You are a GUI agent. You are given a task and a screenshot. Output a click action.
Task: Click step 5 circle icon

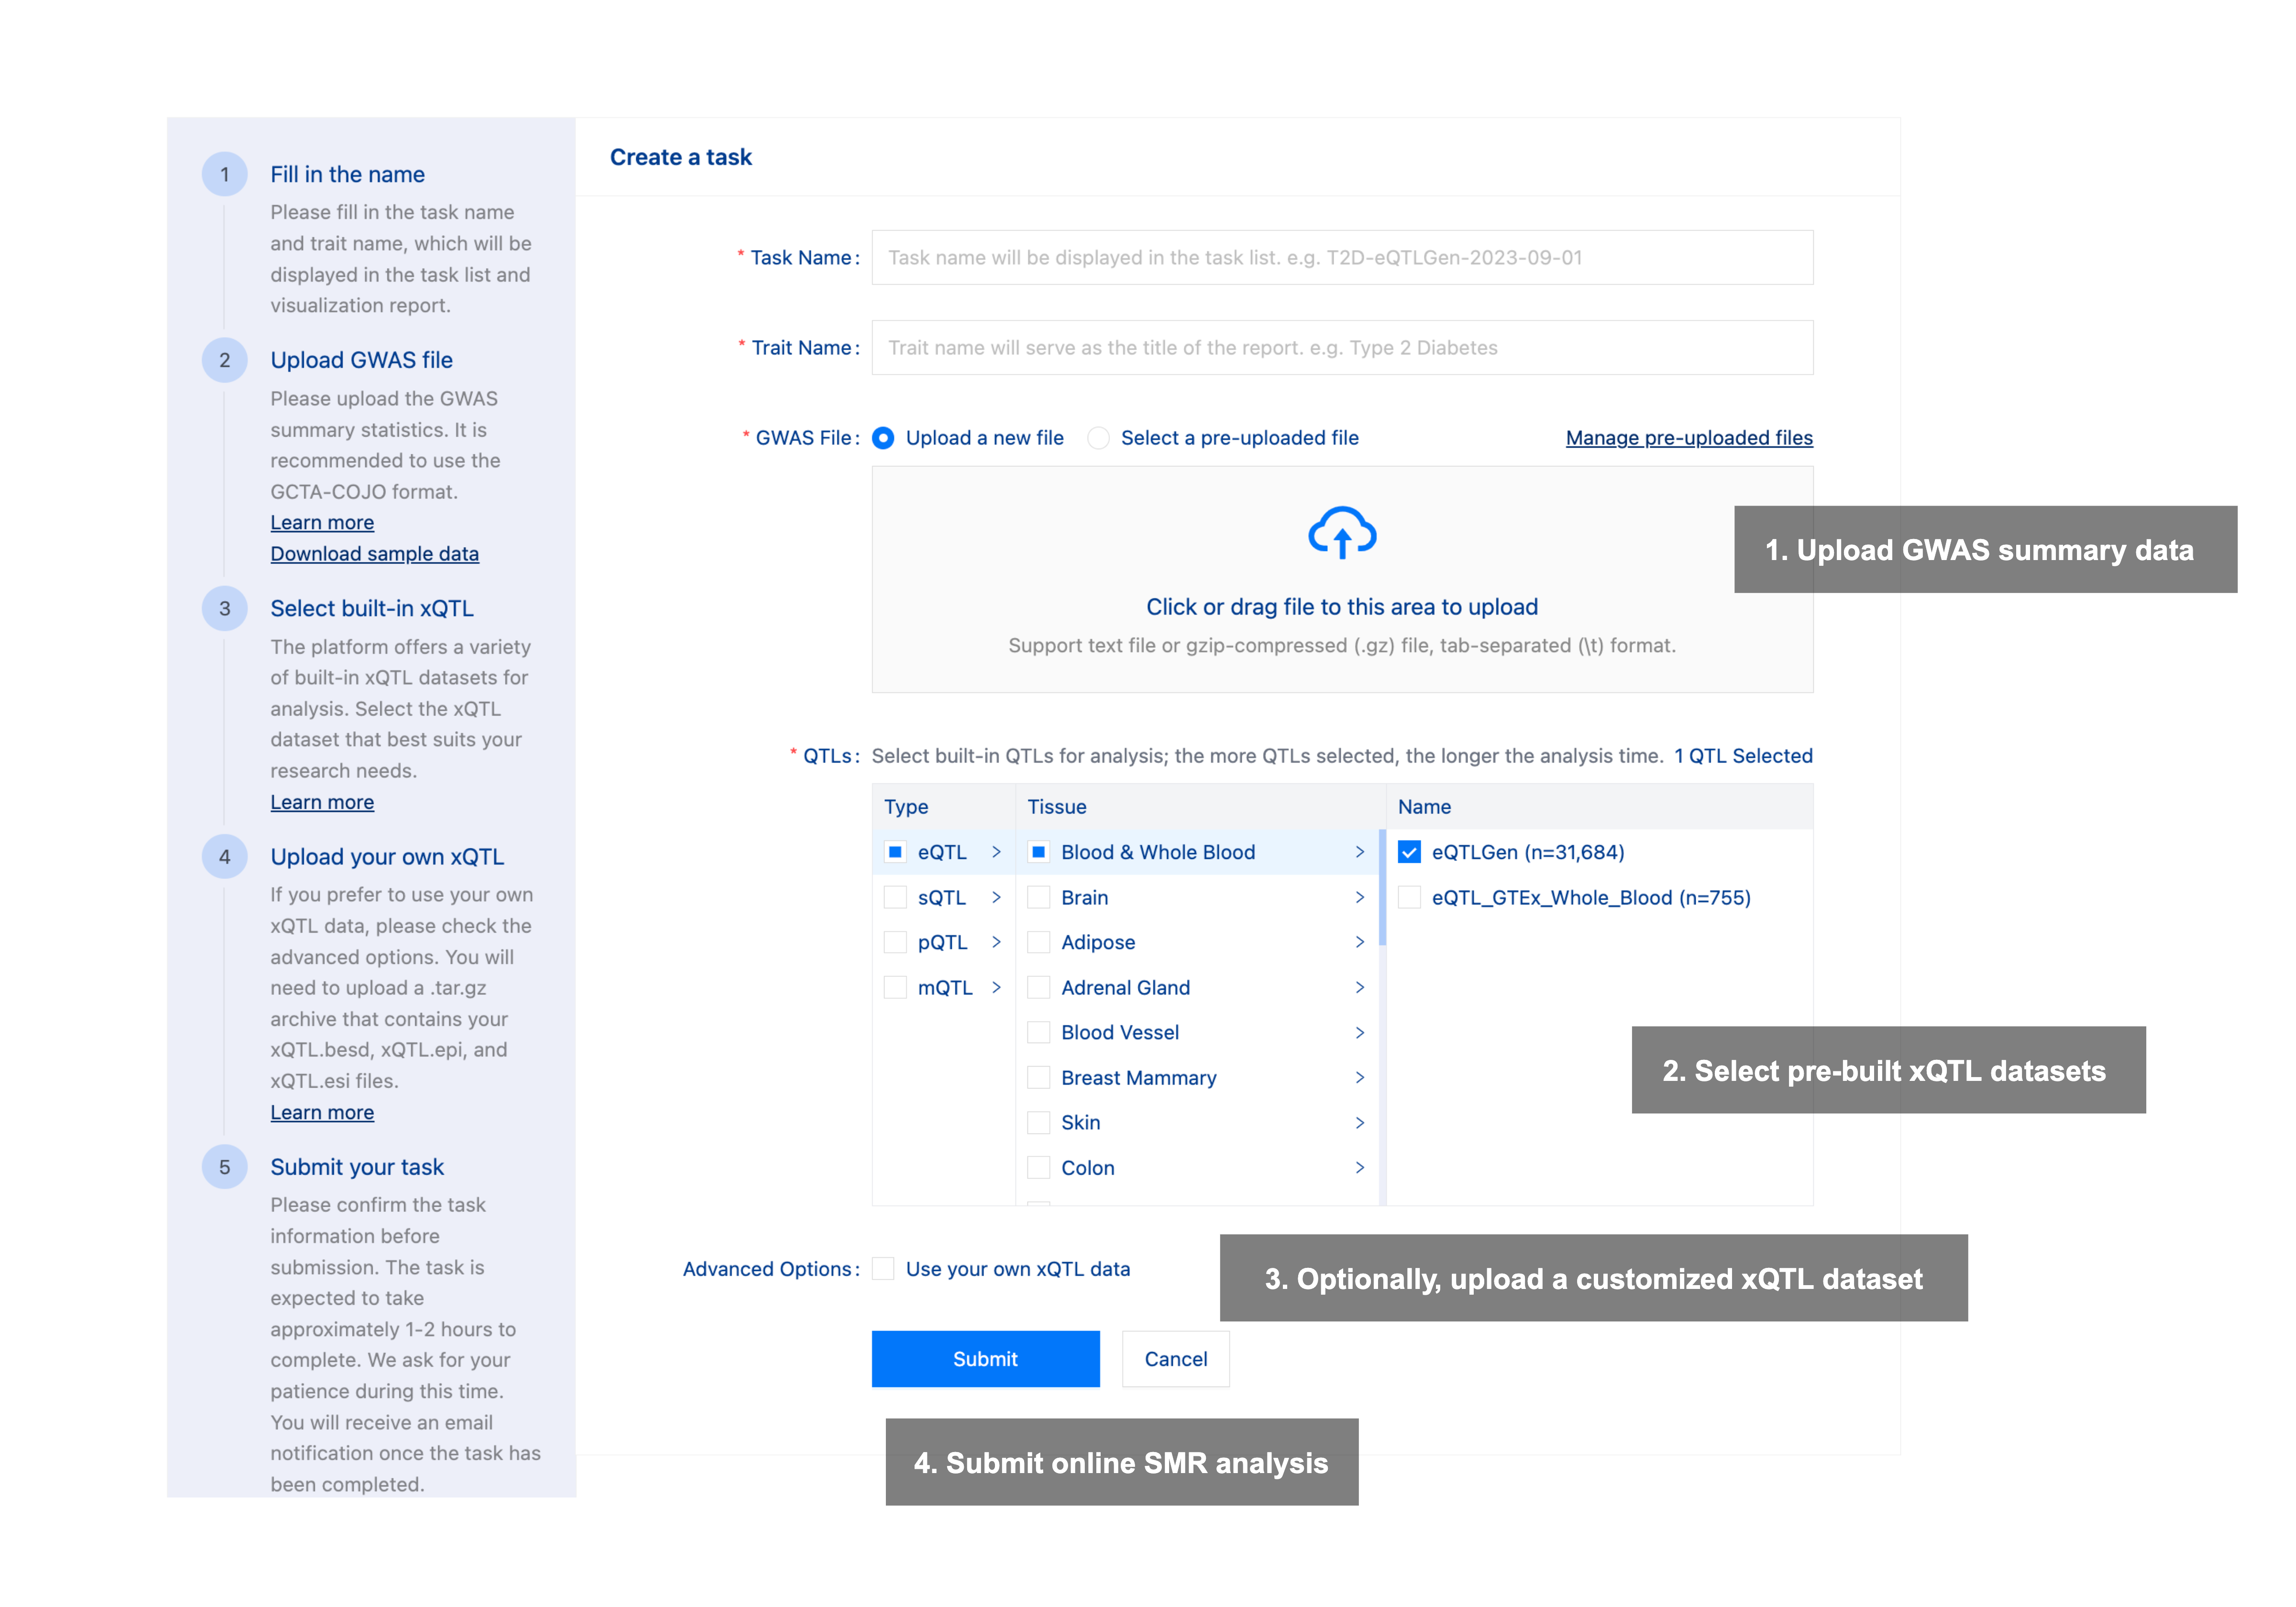click(224, 1167)
